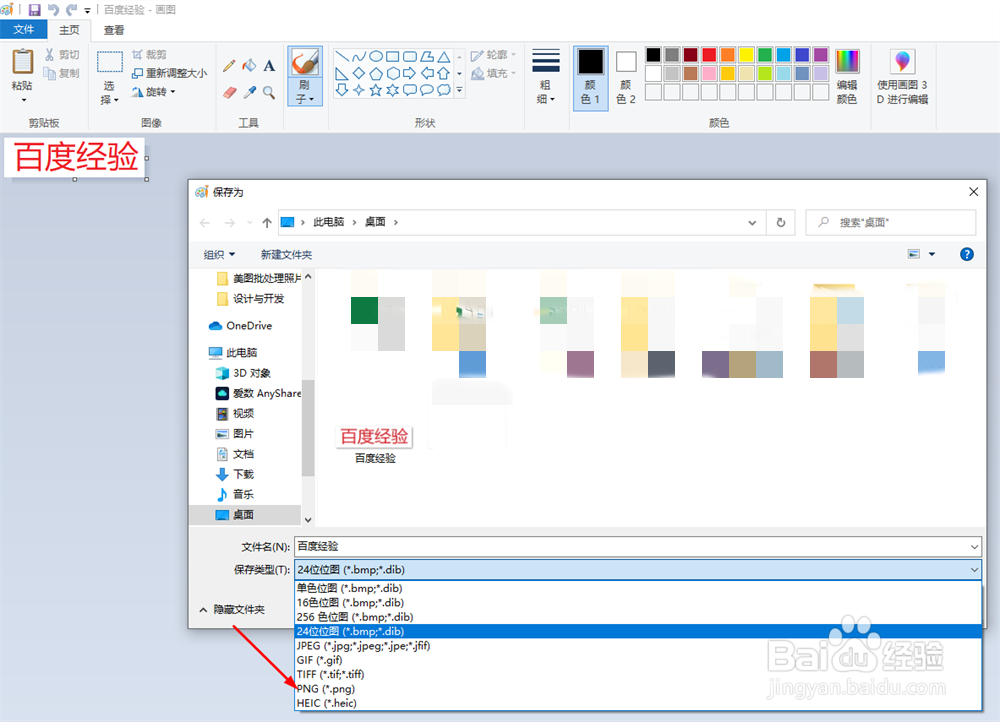The width and height of the screenshot is (1000, 722).
Task: Switch to the View ribbon tab
Action: (114, 30)
